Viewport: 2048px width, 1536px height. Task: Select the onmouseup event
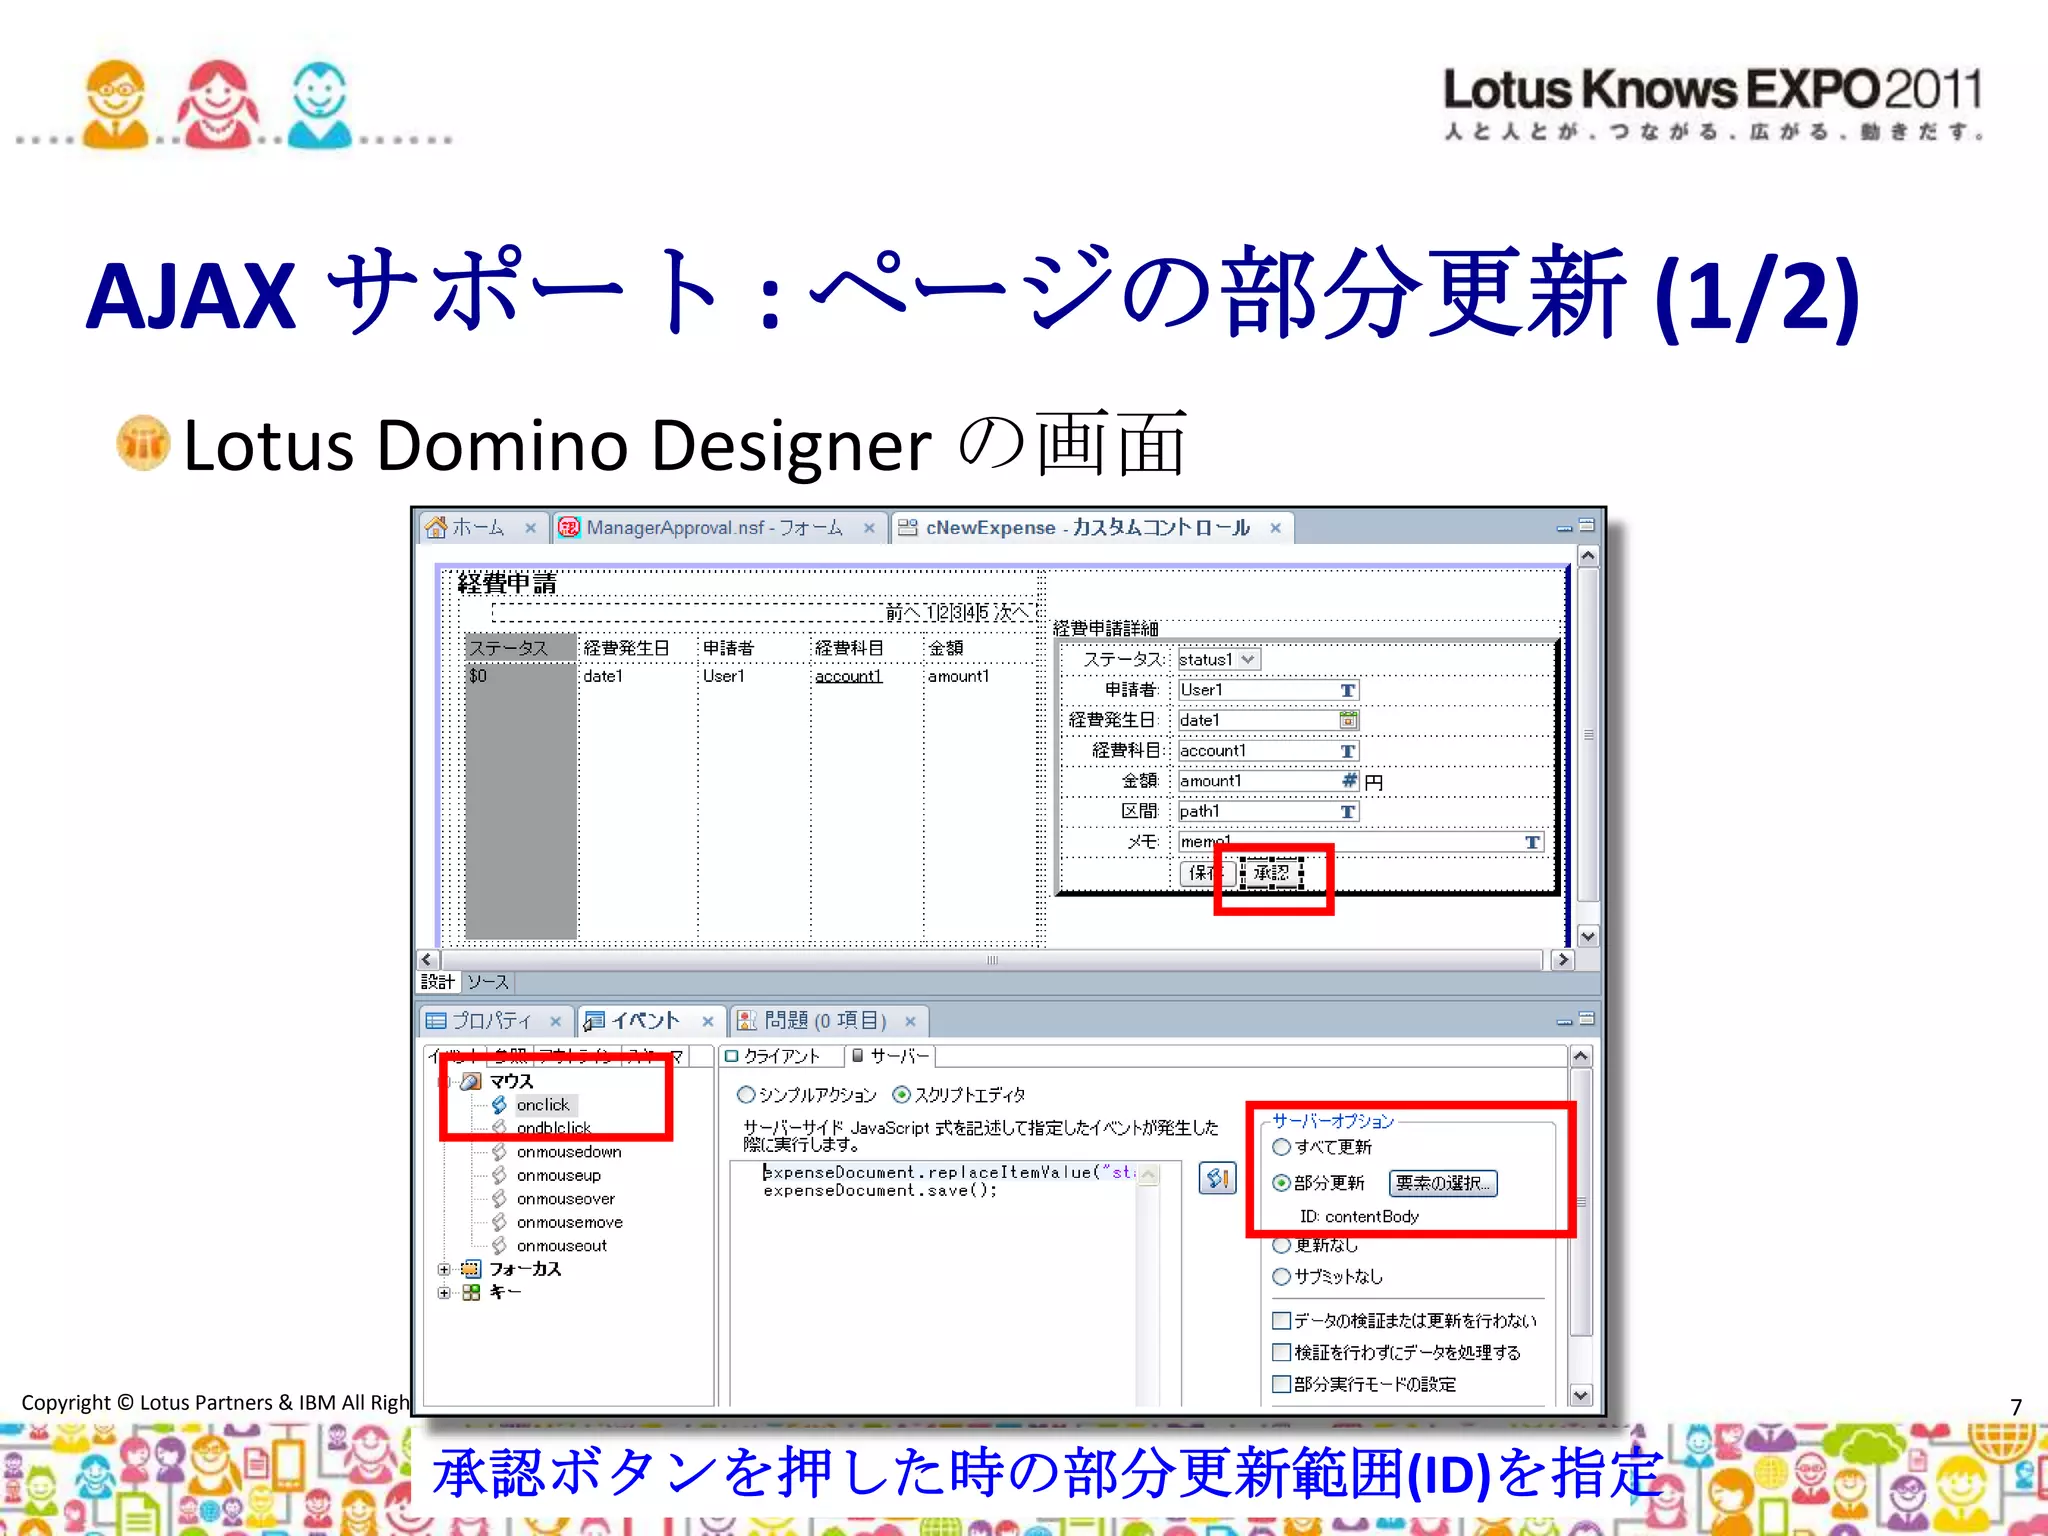(558, 1175)
